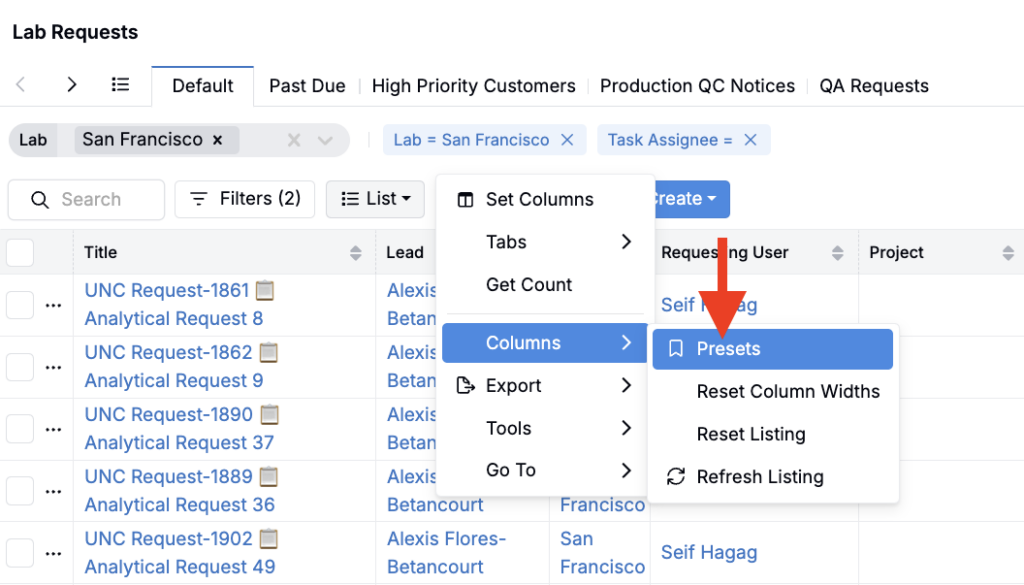Image resolution: width=1024 pixels, height=585 pixels.
Task: Expand the Lab filter dropdown arrow
Action: pos(325,141)
